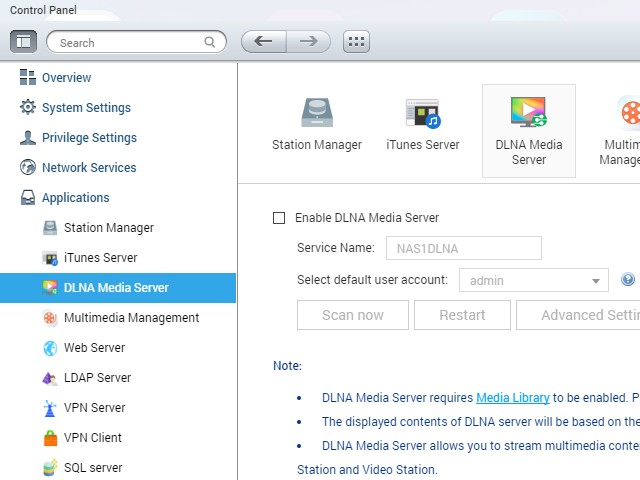Go back with the left arrow button
This screenshot has height=480, width=640.
click(264, 41)
